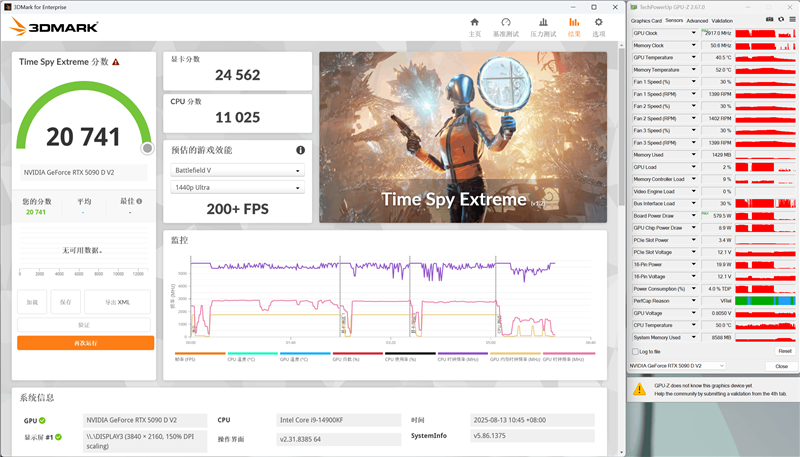Screen dimensions: 800x457
Task: Click the yellow warning icon in GPU-Z notice
Action: pyautogui.click(x=639, y=390)
